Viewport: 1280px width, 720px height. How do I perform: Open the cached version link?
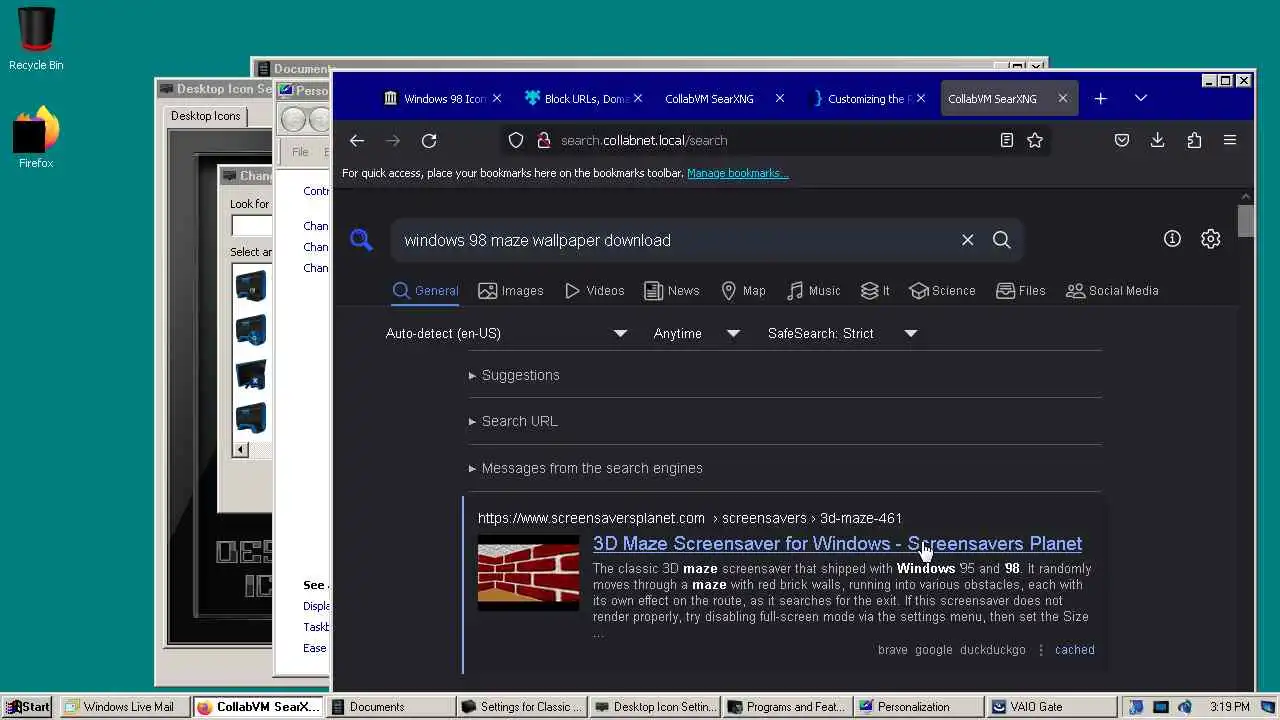coord(1074,650)
